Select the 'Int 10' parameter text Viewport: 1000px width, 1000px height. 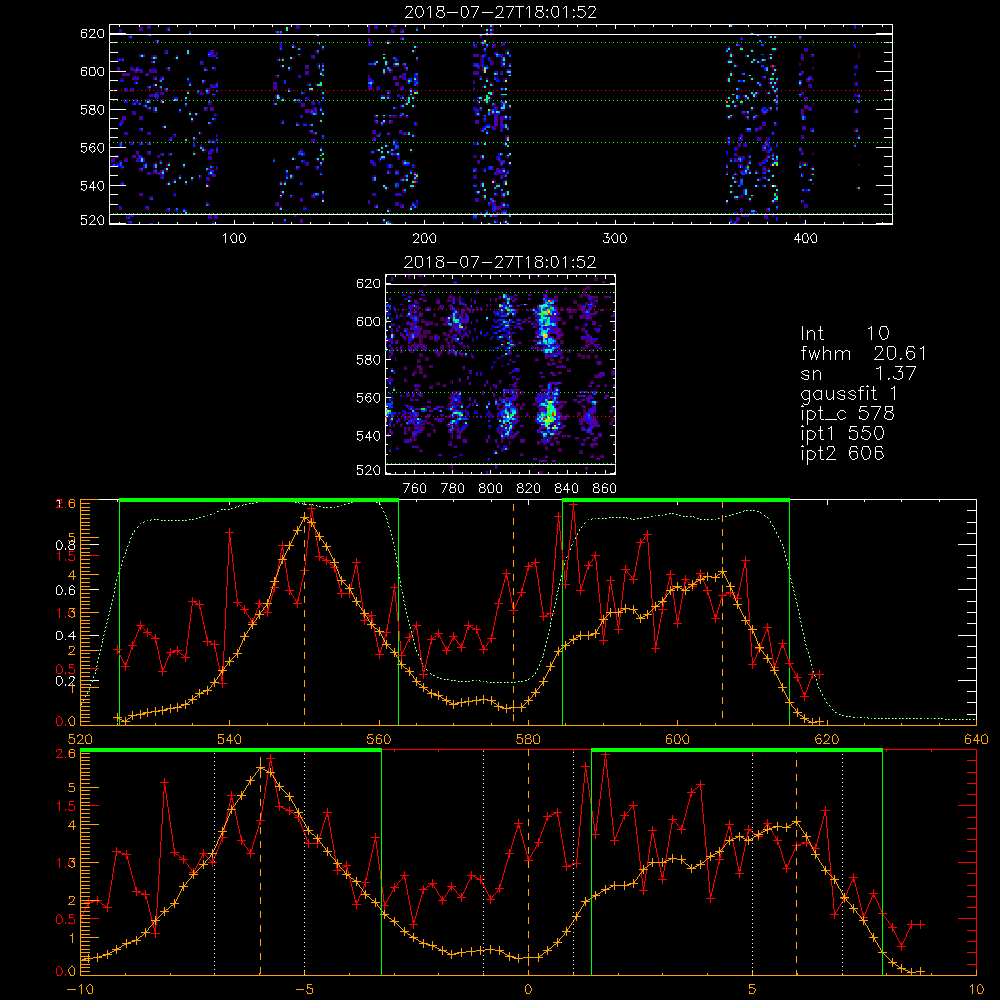pyautogui.click(x=844, y=333)
